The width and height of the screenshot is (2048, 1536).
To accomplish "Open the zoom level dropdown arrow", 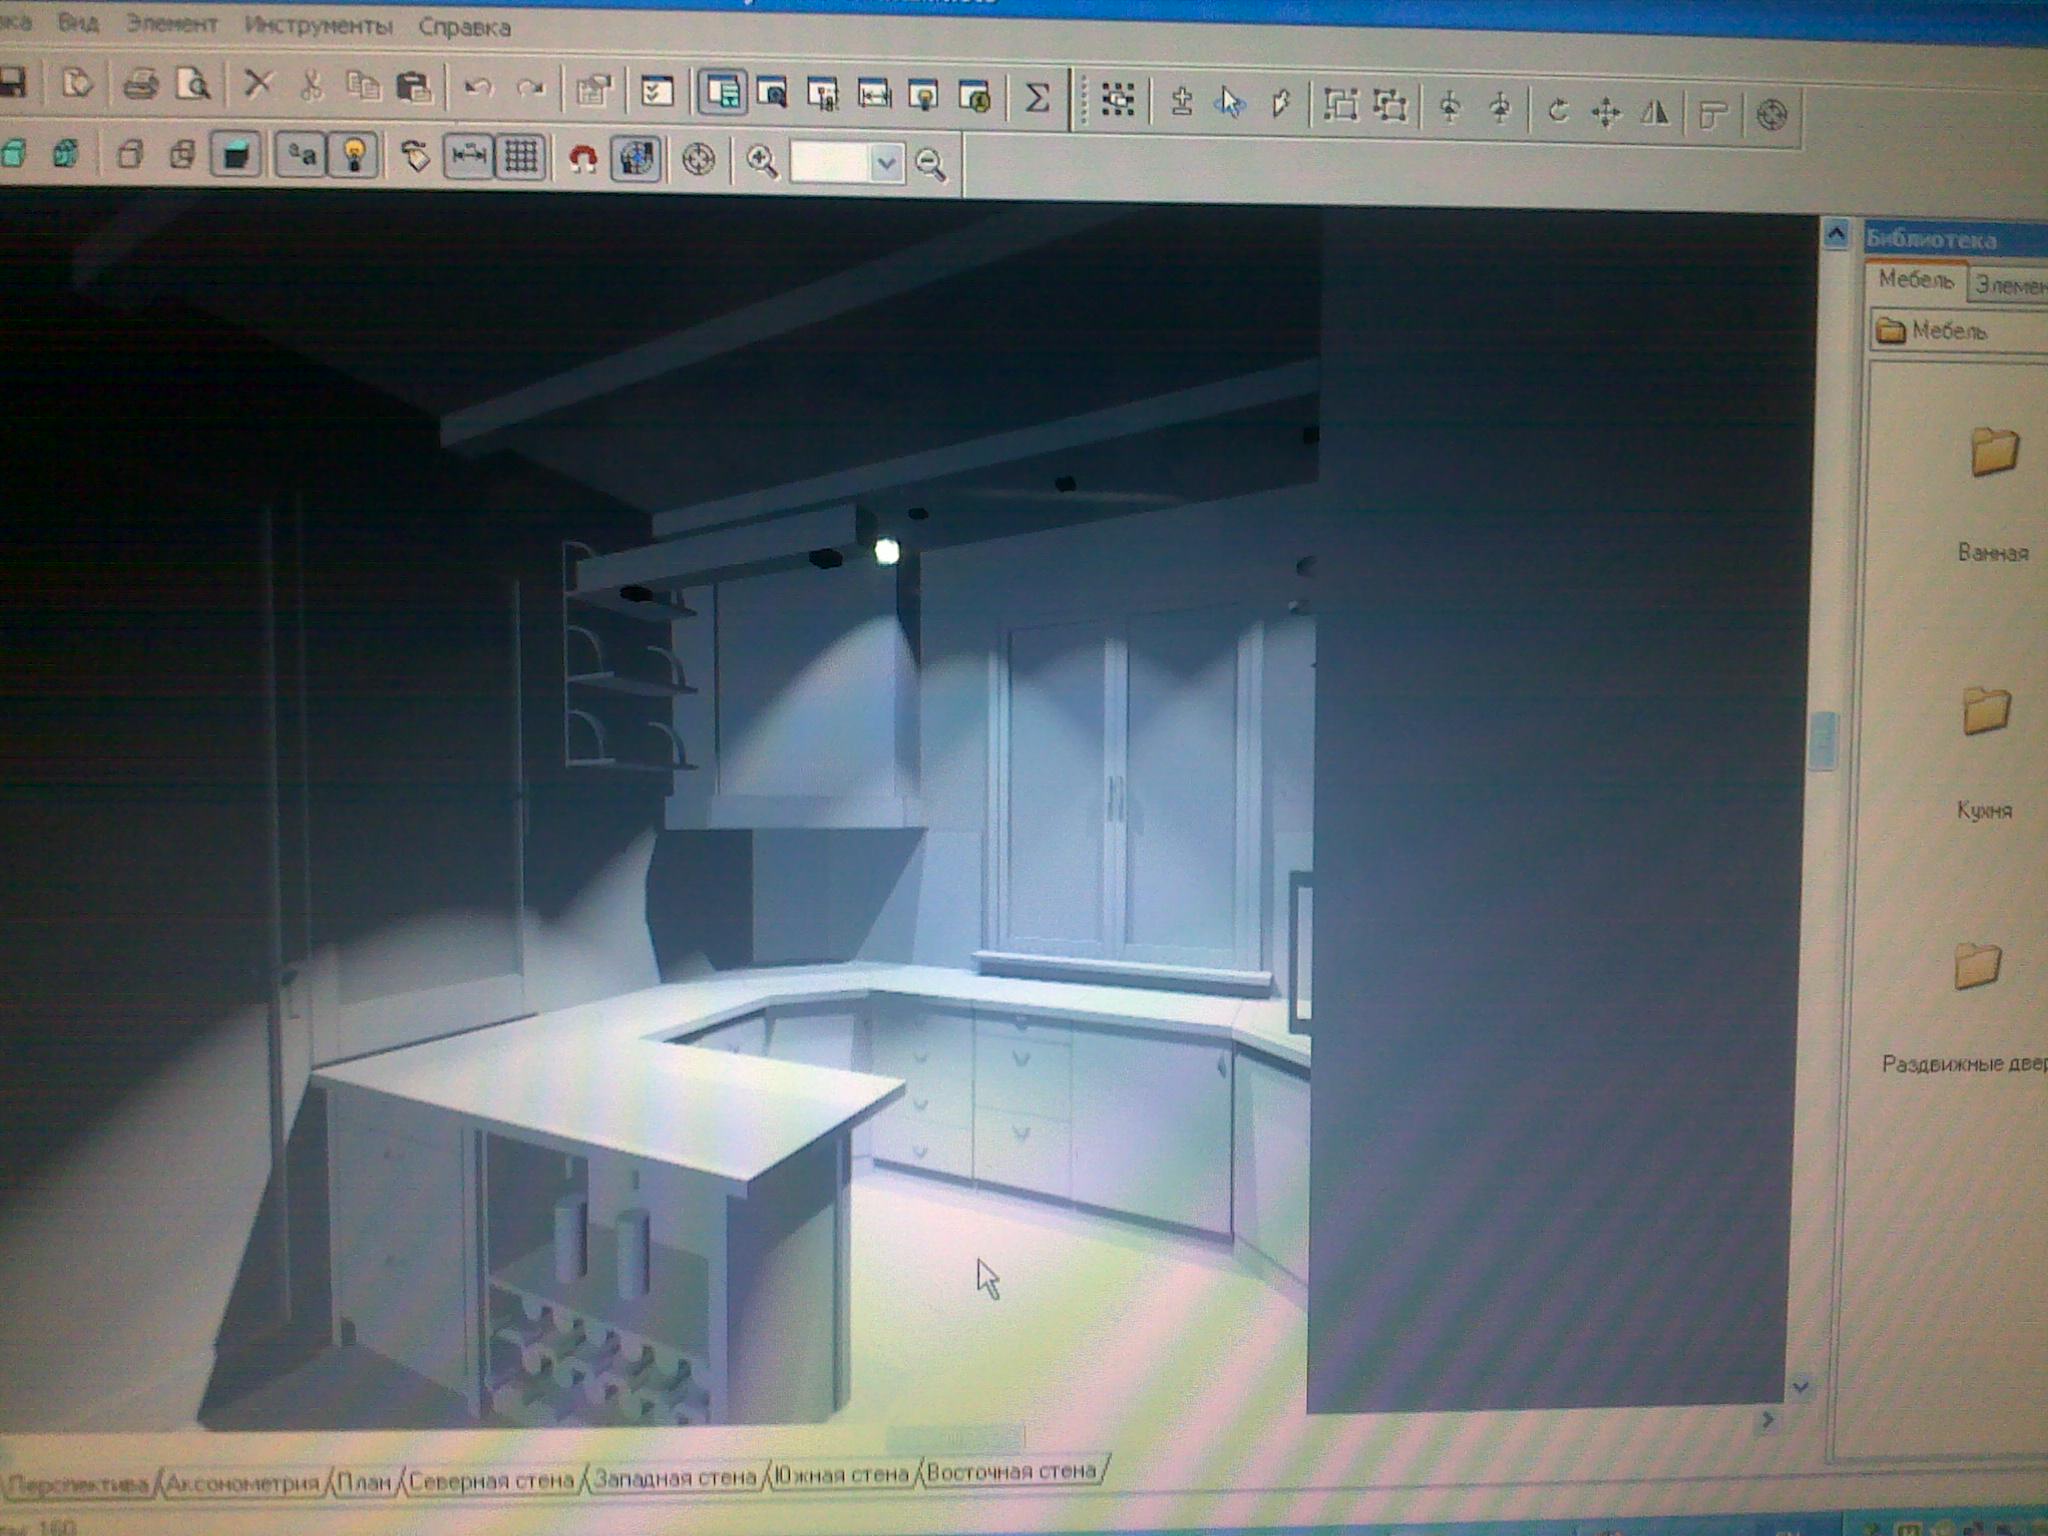I will [x=886, y=165].
